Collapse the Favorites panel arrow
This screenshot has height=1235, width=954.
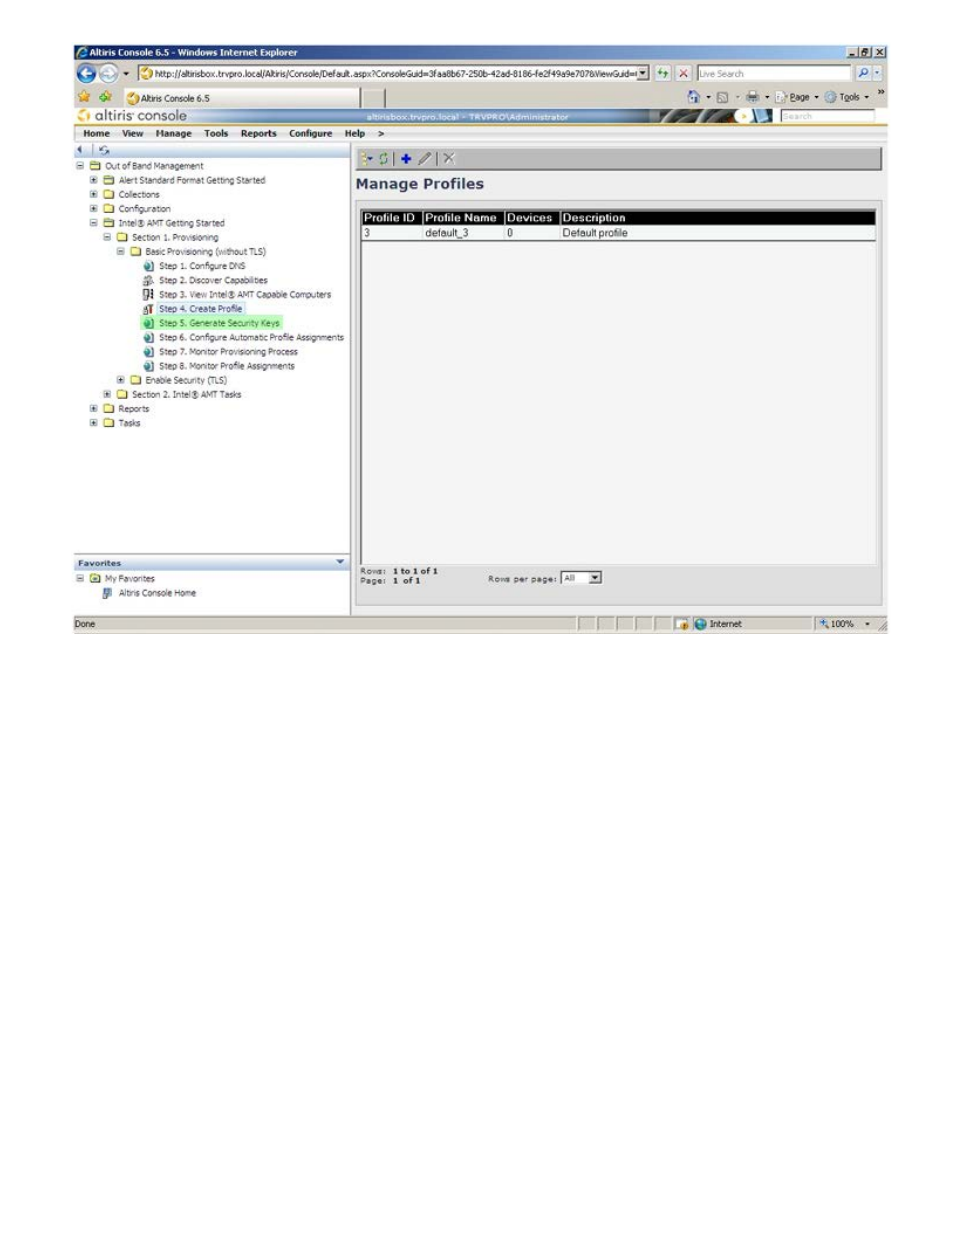[x=340, y=563]
